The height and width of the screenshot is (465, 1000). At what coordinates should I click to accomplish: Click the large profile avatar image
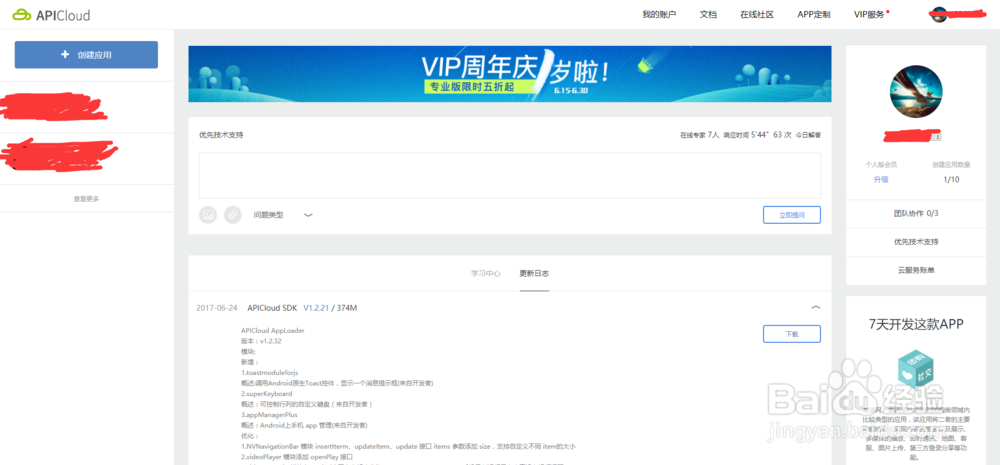coord(916,91)
